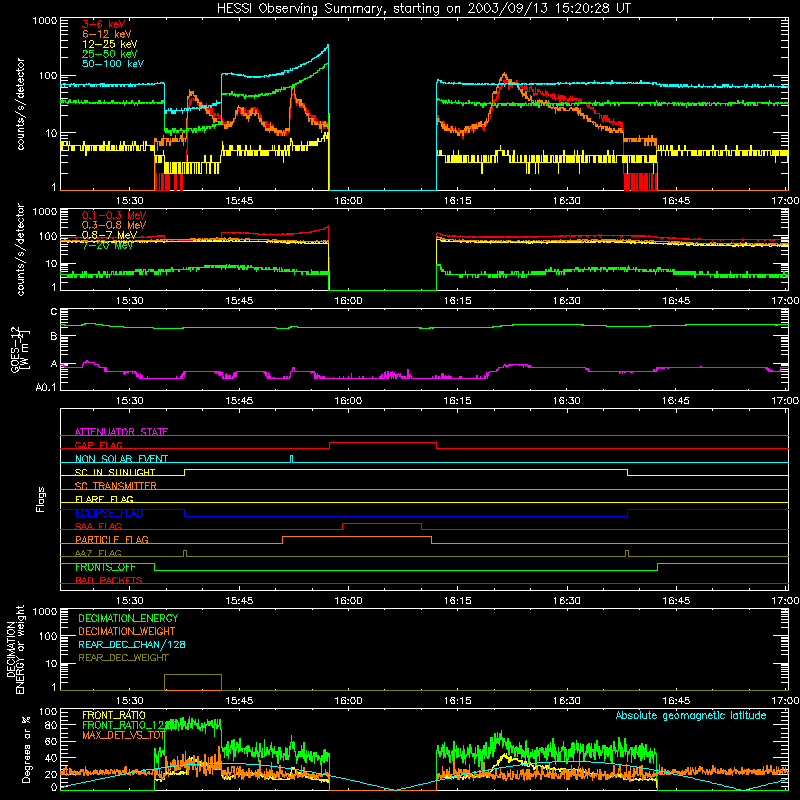Click the REAR_DEC_WEIGHT legend label
The height and width of the screenshot is (800, 800).
pyautogui.click(x=123, y=658)
